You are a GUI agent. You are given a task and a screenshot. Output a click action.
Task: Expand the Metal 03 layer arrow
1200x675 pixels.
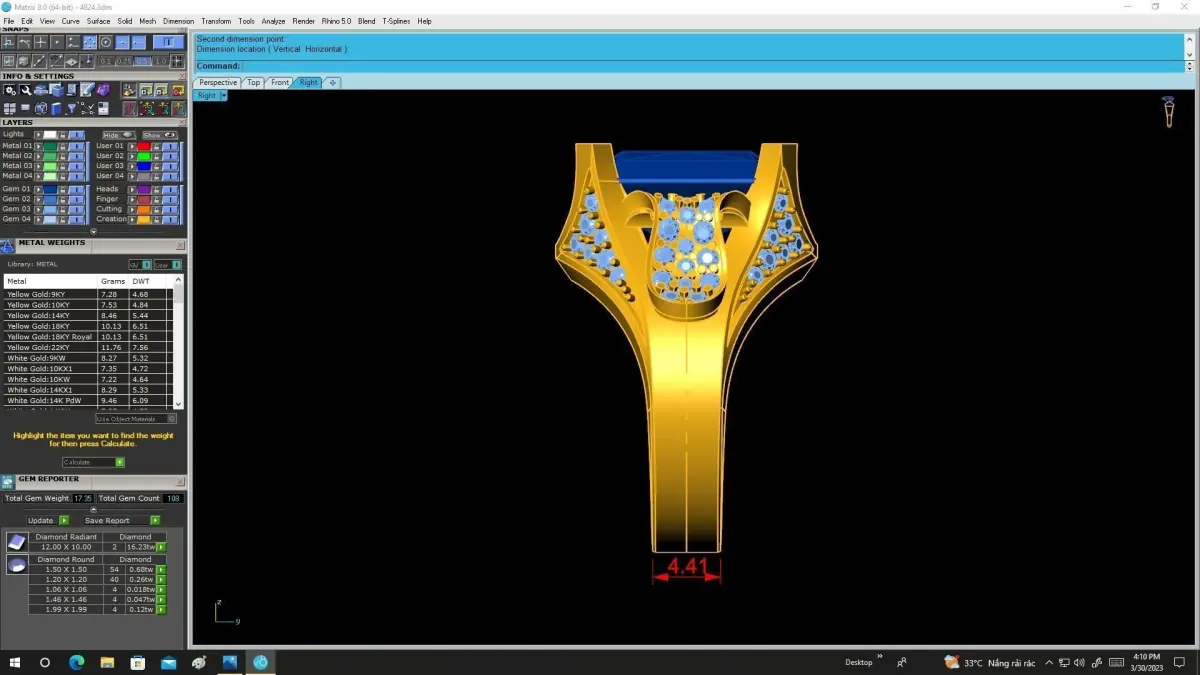[x=38, y=166]
